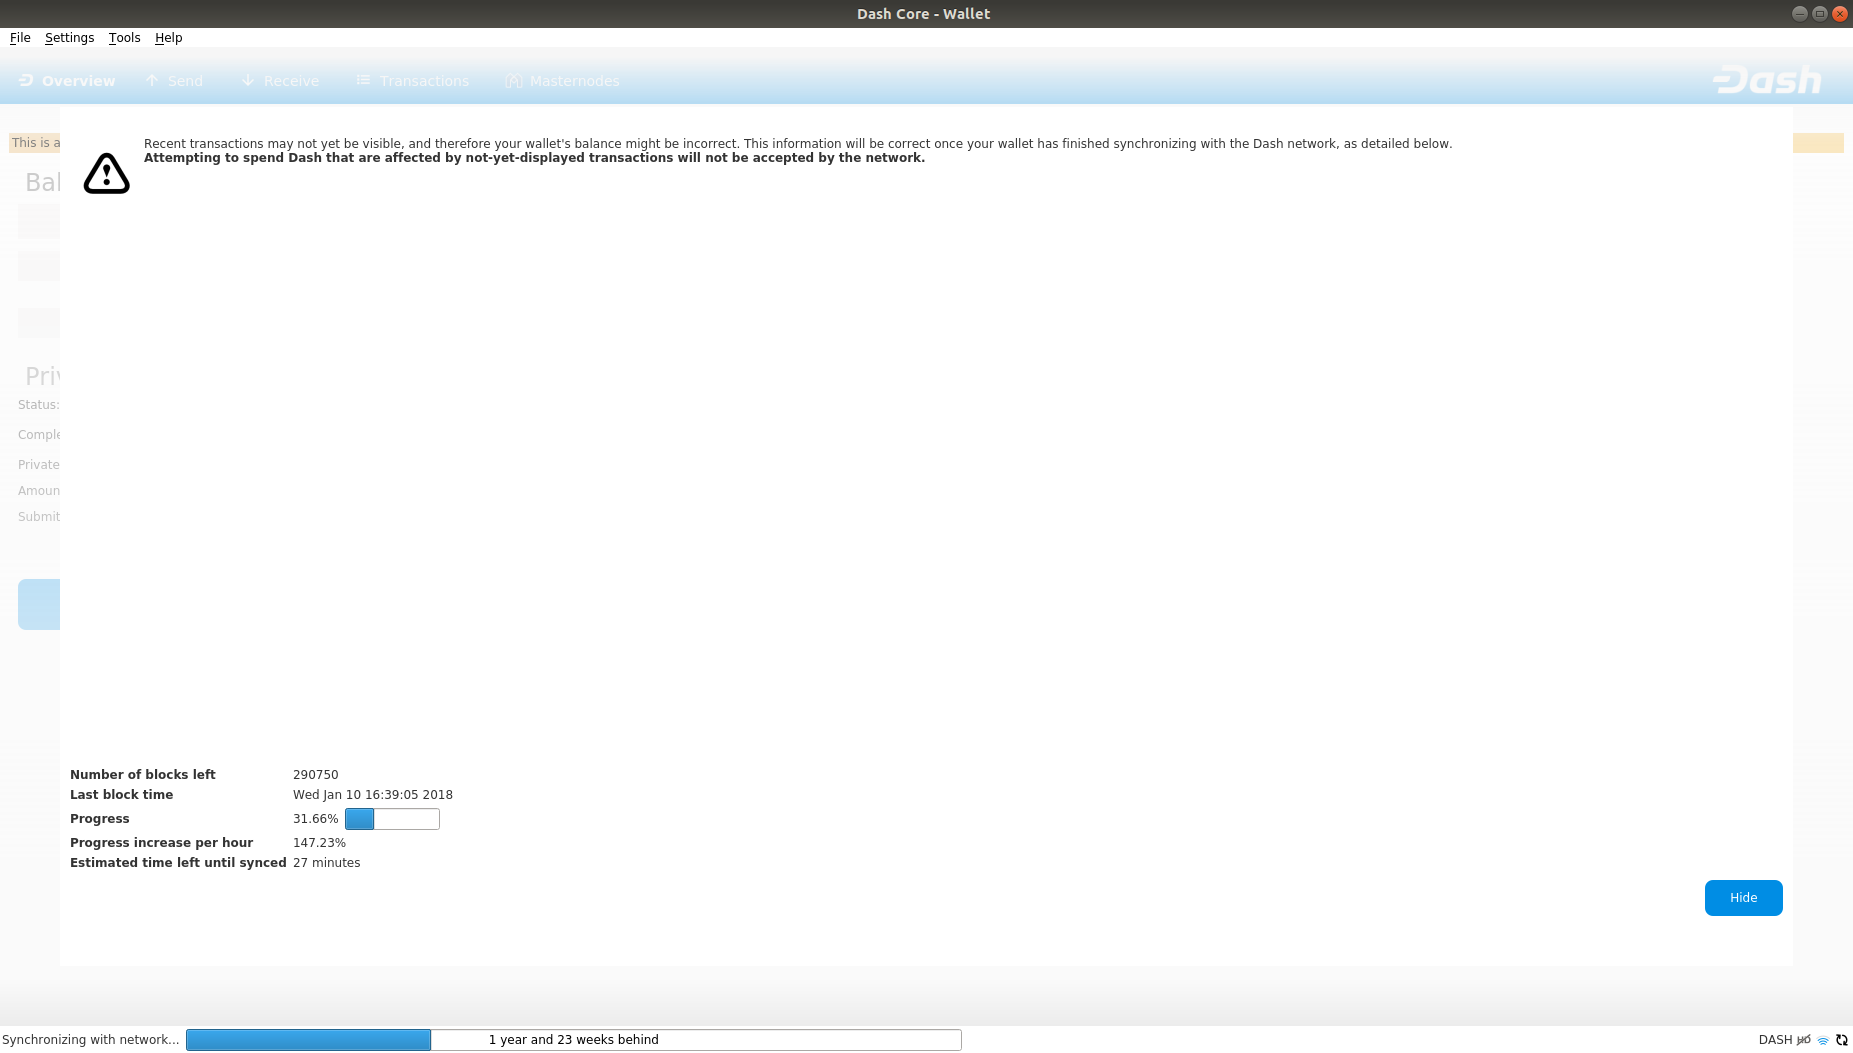Image resolution: width=1853 pixels, height=1053 pixels.
Task: Click the Send tab arrow icon
Action: click(x=152, y=80)
